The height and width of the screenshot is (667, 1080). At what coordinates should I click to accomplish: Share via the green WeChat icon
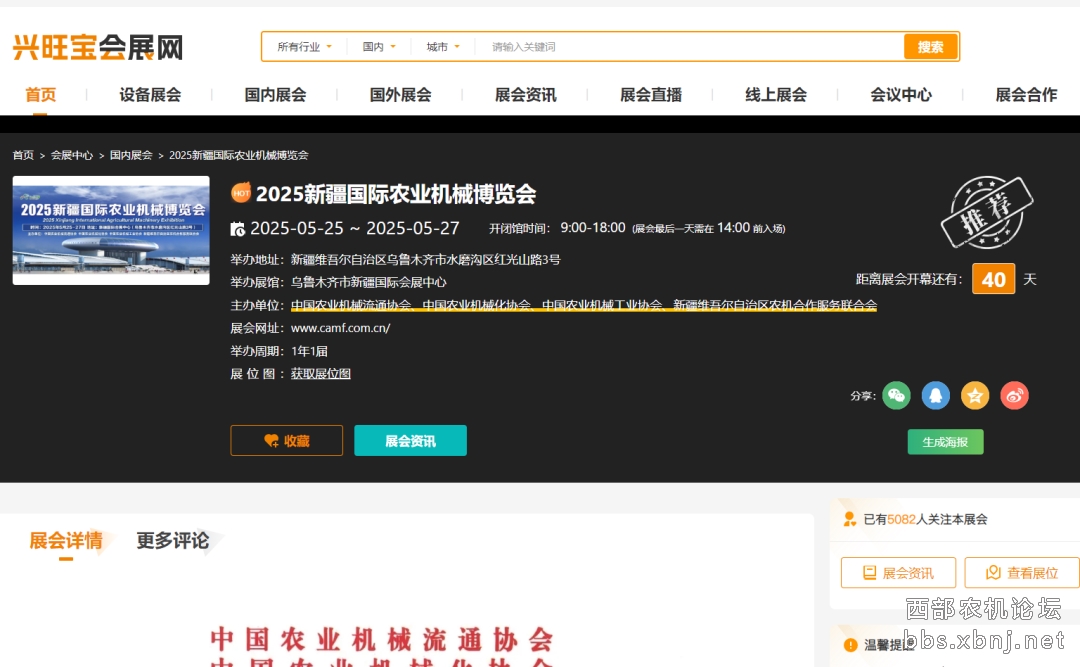pyautogui.click(x=896, y=396)
